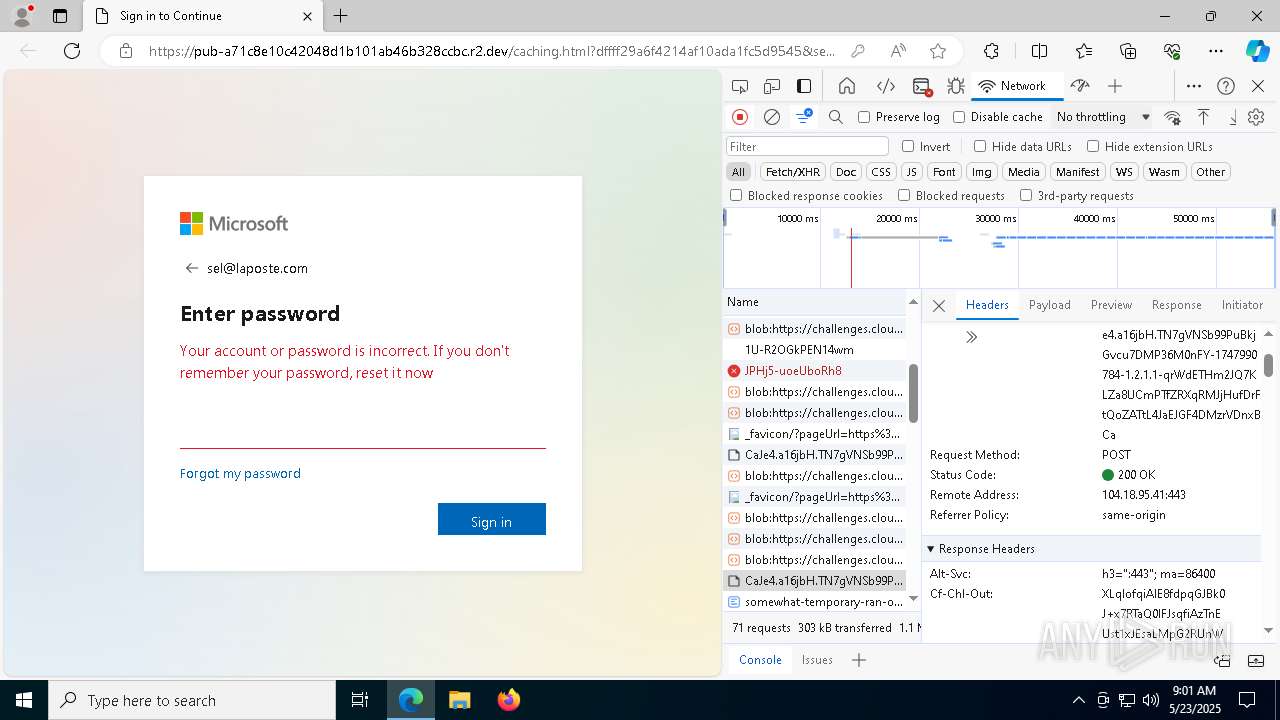Image resolution: width=1280 pixels, height=720 pixels.
Task: Open the Elements tool icon
Action: coord(886,86)
